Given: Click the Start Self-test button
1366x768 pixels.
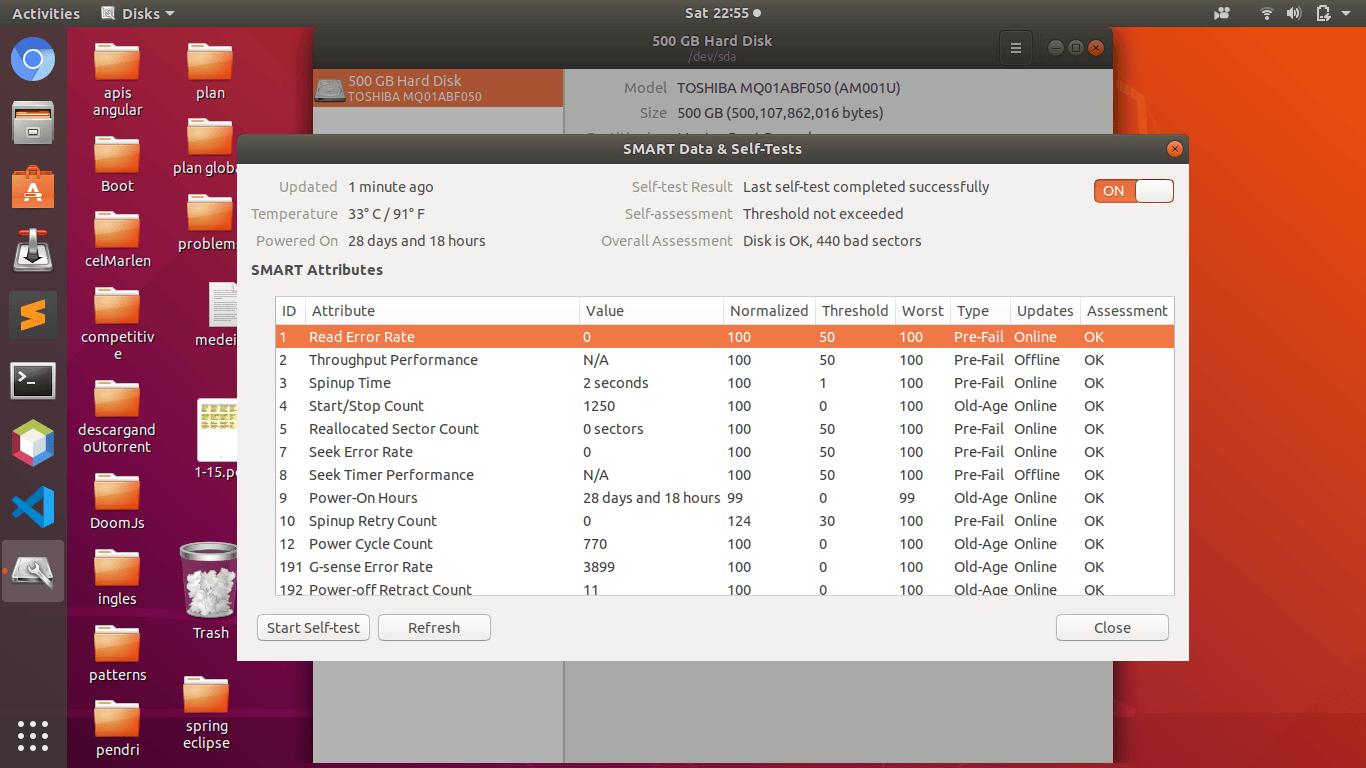Looking at the screenshot, I should pyautogui.click(x=313, y=628).
